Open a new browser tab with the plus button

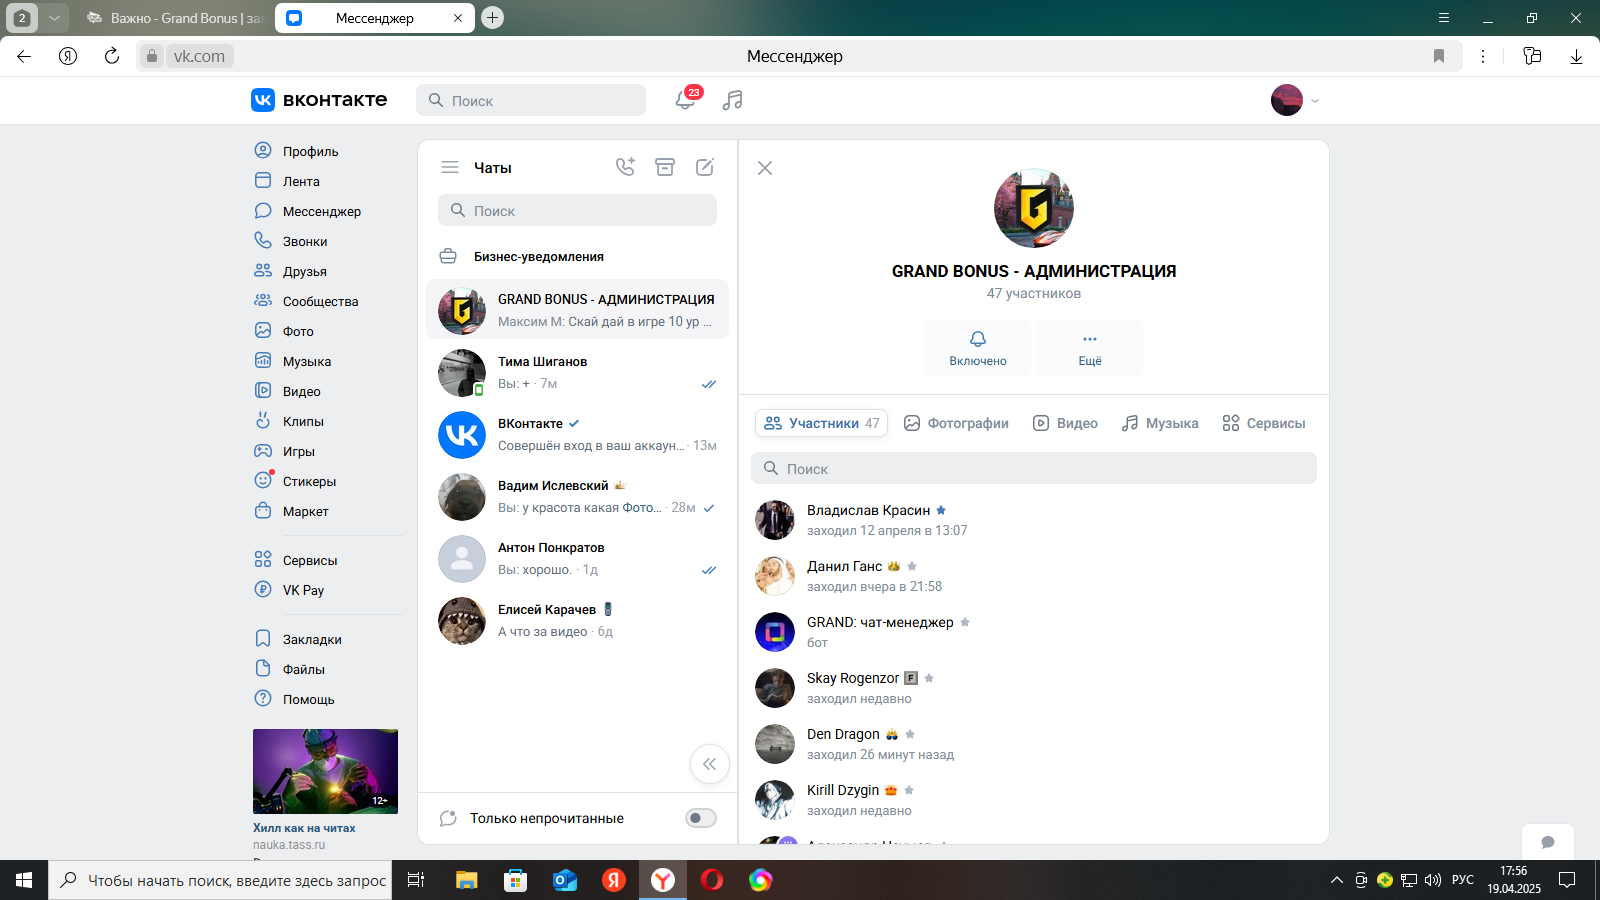tap(492, 18)
